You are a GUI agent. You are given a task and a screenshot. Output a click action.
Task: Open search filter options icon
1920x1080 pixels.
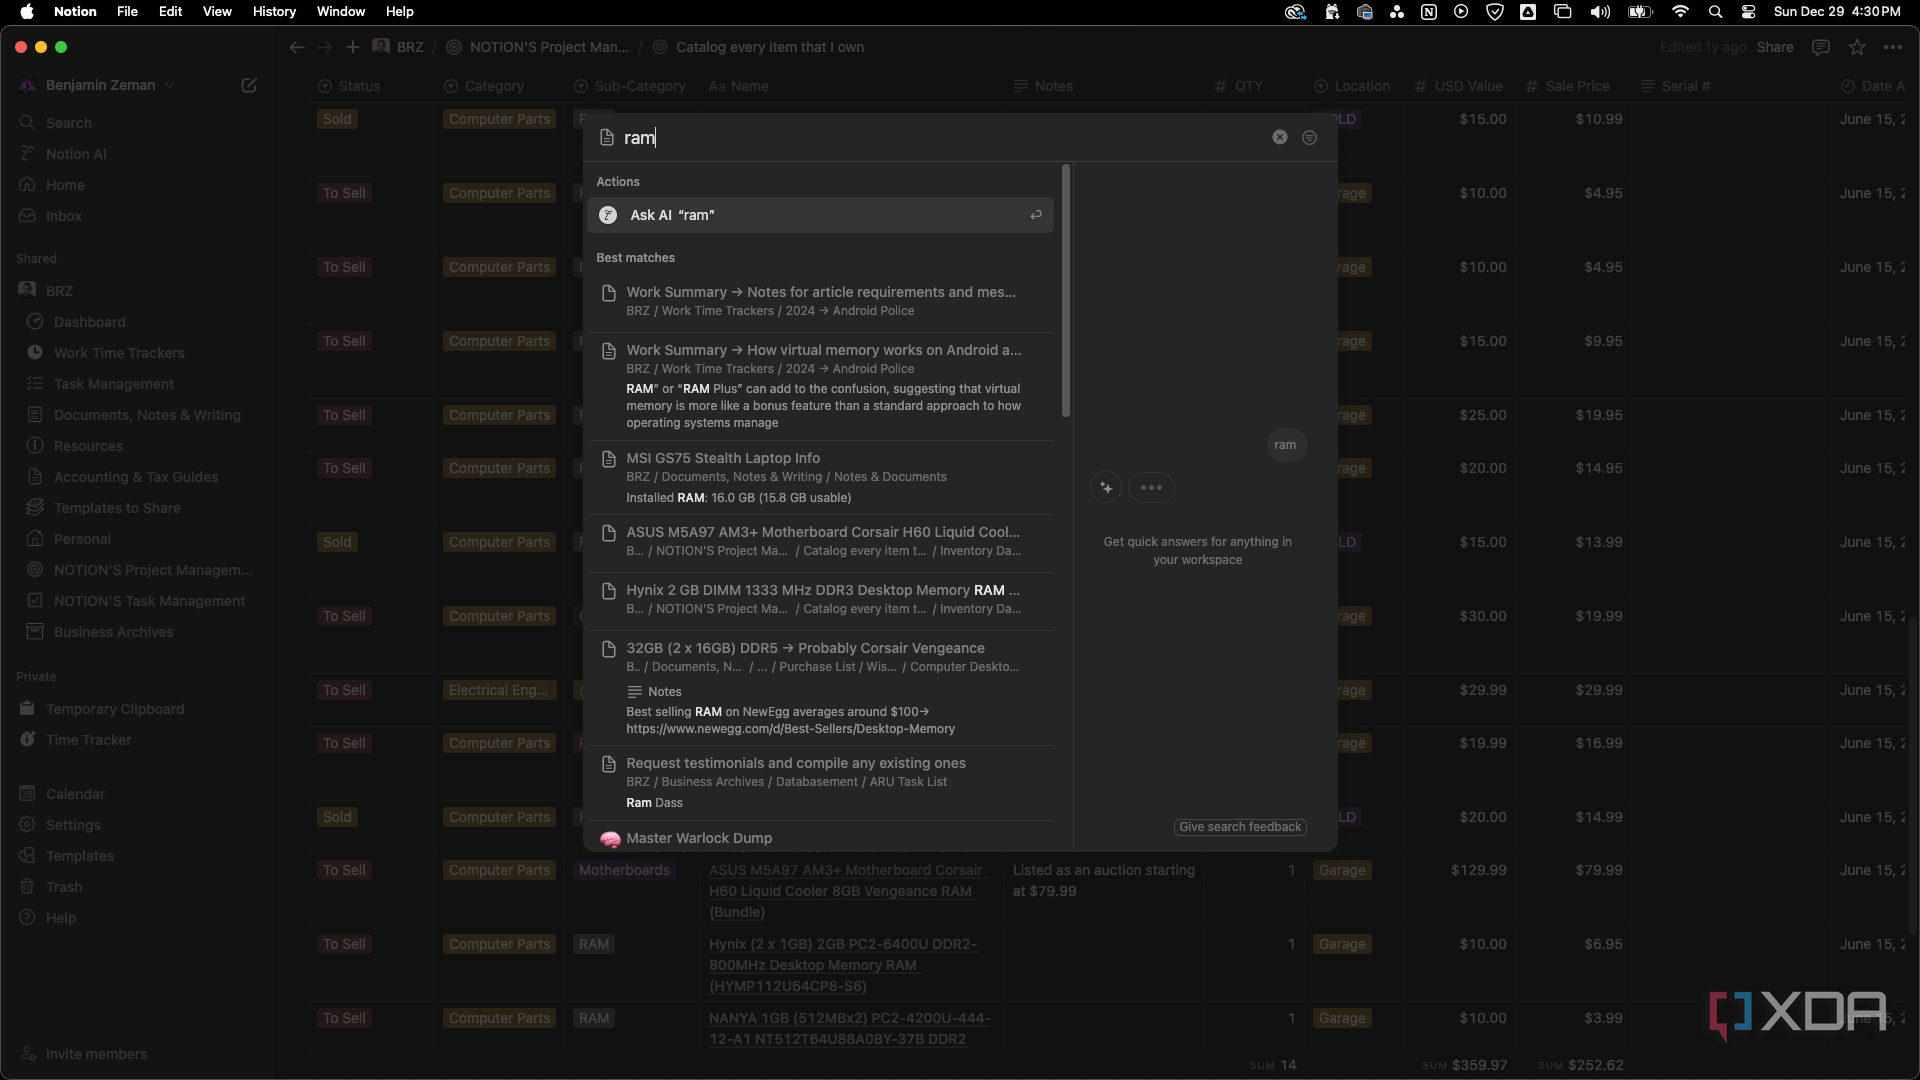pyautogui.click(x=1309, y=137)
